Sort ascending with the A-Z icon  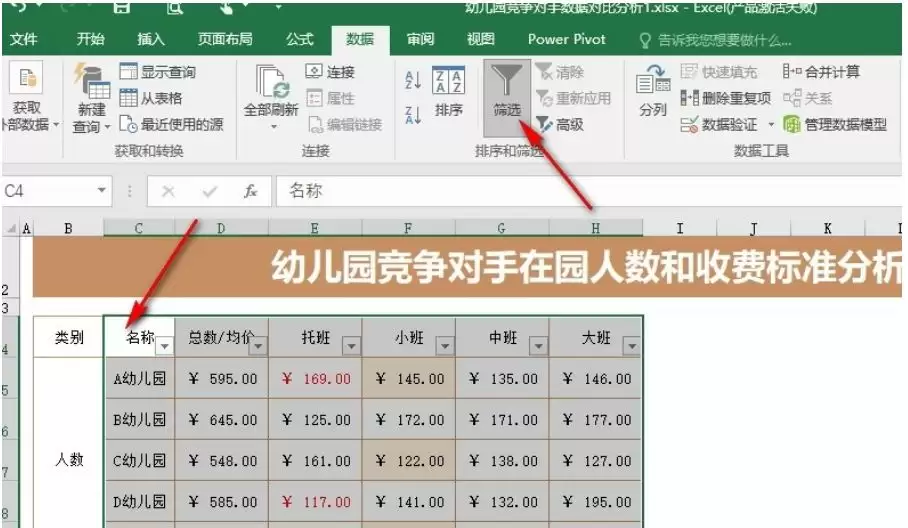pos(413,80)
